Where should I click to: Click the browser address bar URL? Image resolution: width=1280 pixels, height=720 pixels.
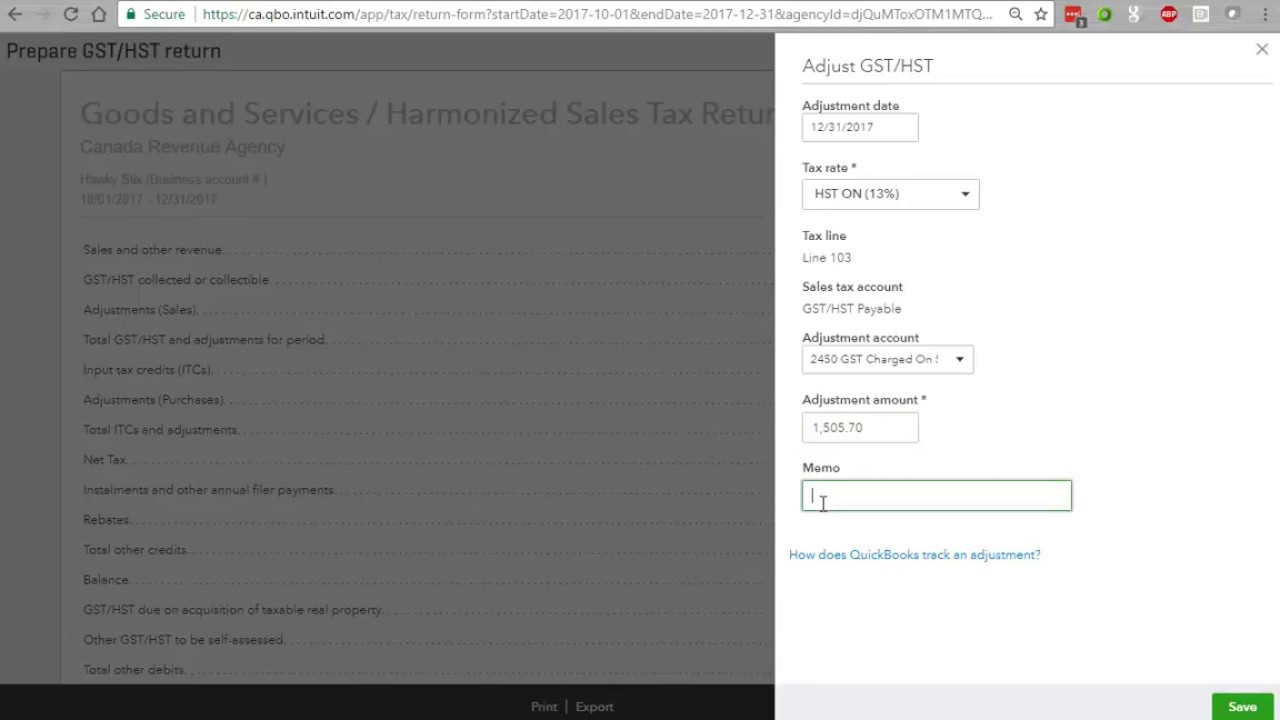[x=597, y=14]
